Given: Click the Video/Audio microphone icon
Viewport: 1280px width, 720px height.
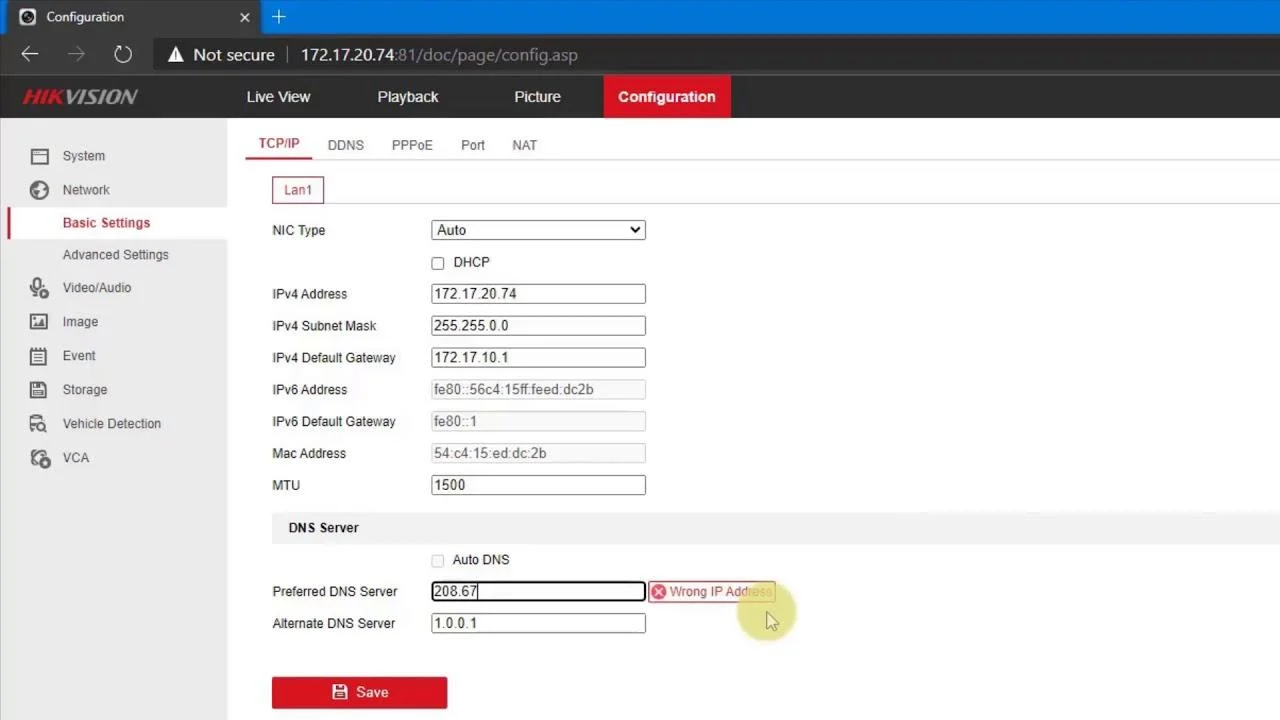Looking at the screenshot, I should pos(39,288).
